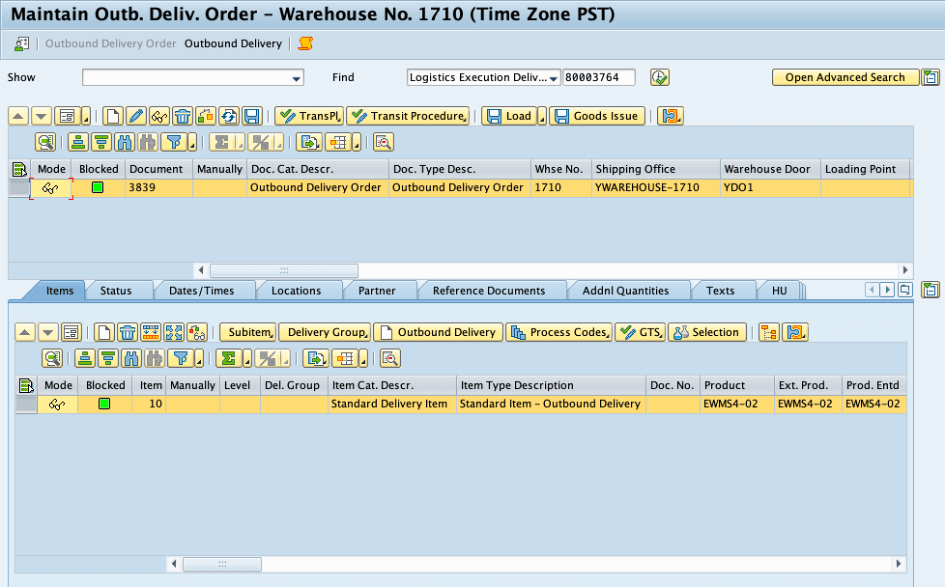Open the sigma total dropdown arrow in items table
The width and height of the screenshot is (945, 587).
[x=247, y=359]
